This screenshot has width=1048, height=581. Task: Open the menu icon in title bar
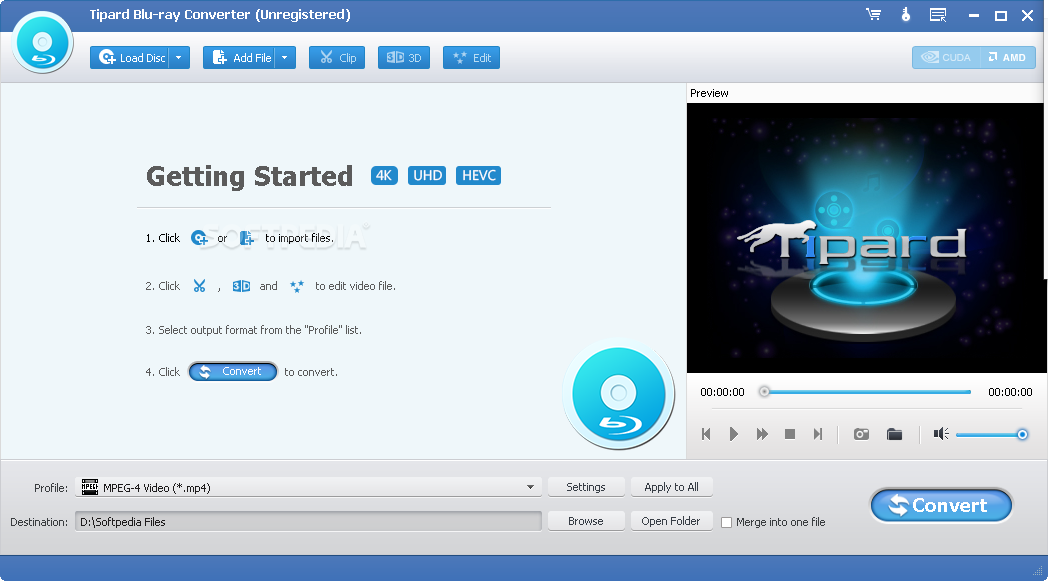pos(938,15)
